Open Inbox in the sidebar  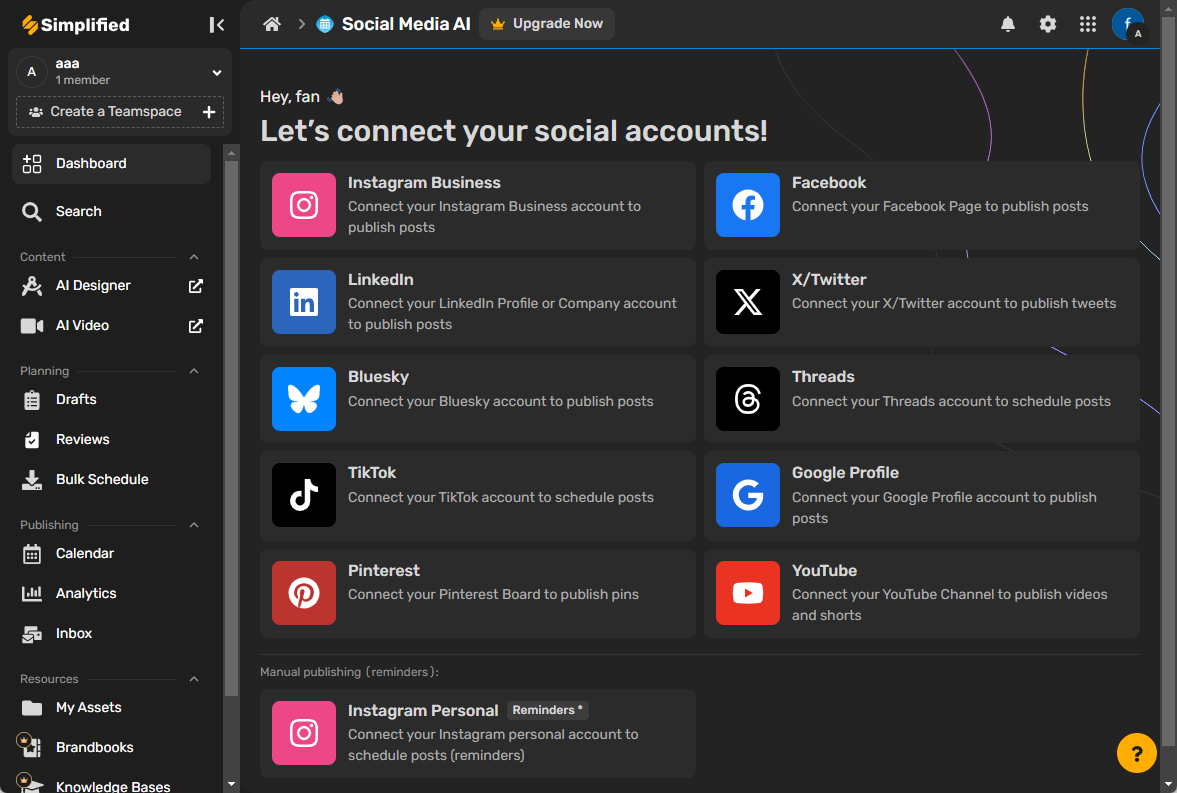pos(111,633)
